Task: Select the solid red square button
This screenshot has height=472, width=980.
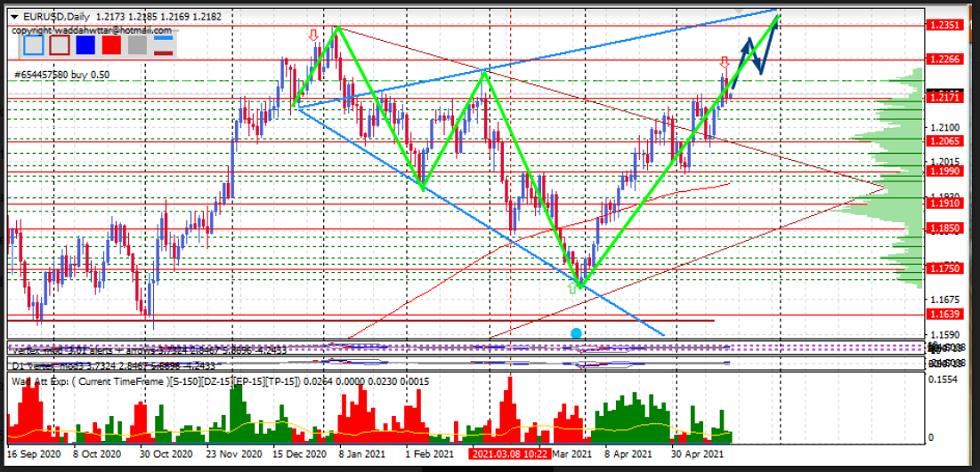Action: [x=111, y=44]
